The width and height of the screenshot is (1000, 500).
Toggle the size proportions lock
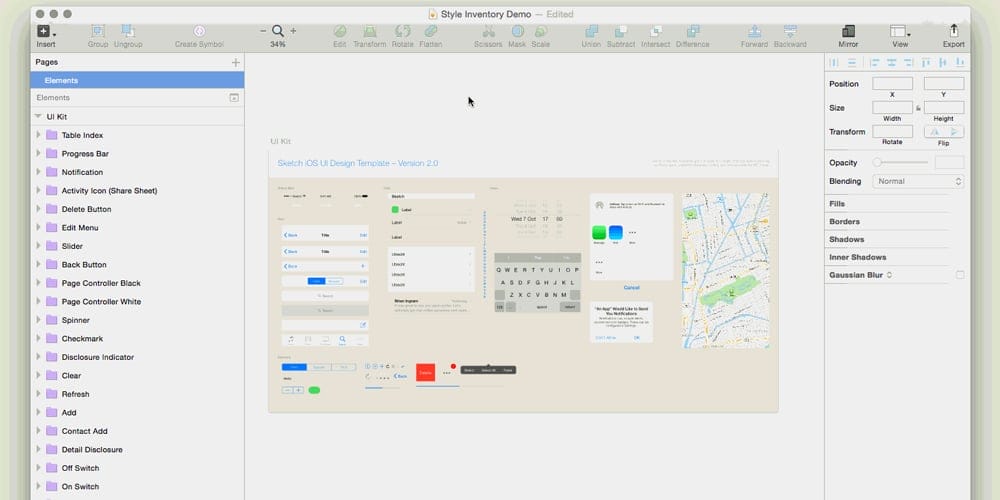(918, 108)
